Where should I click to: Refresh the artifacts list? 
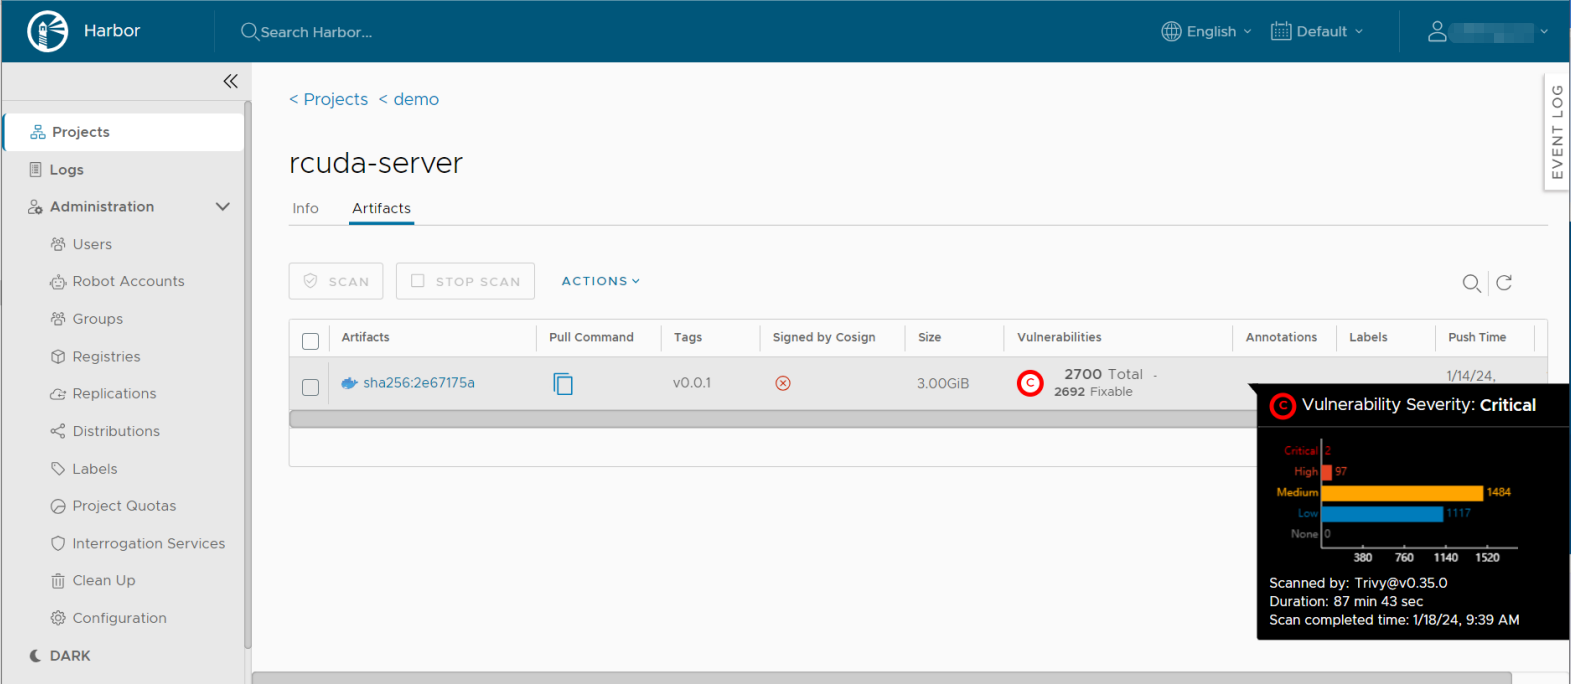[1504, 283]
